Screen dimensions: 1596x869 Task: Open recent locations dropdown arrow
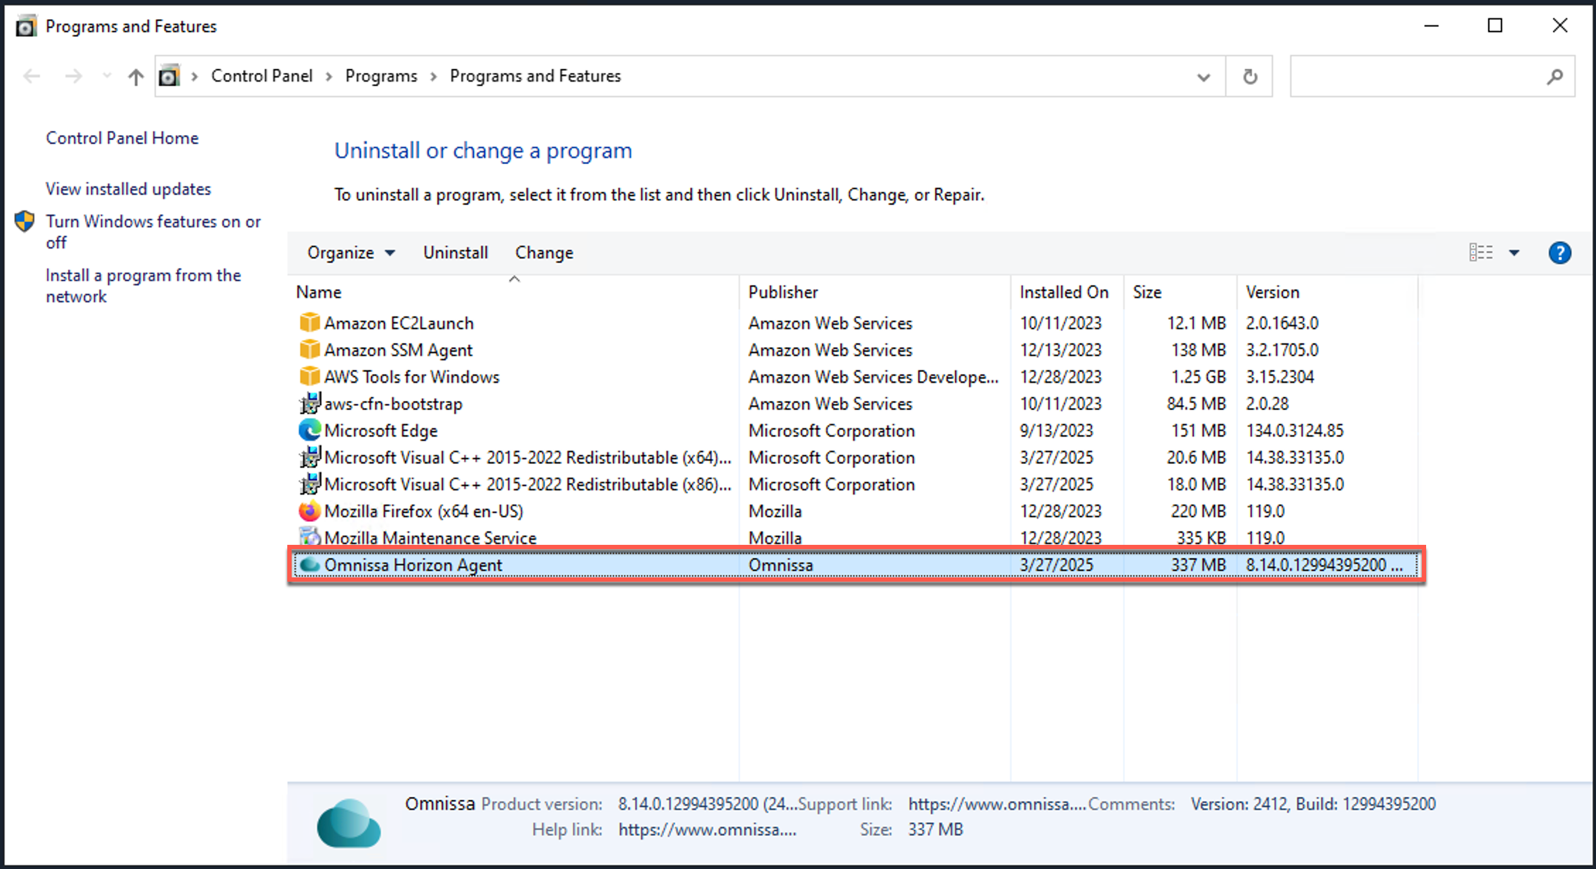[106, 76]
